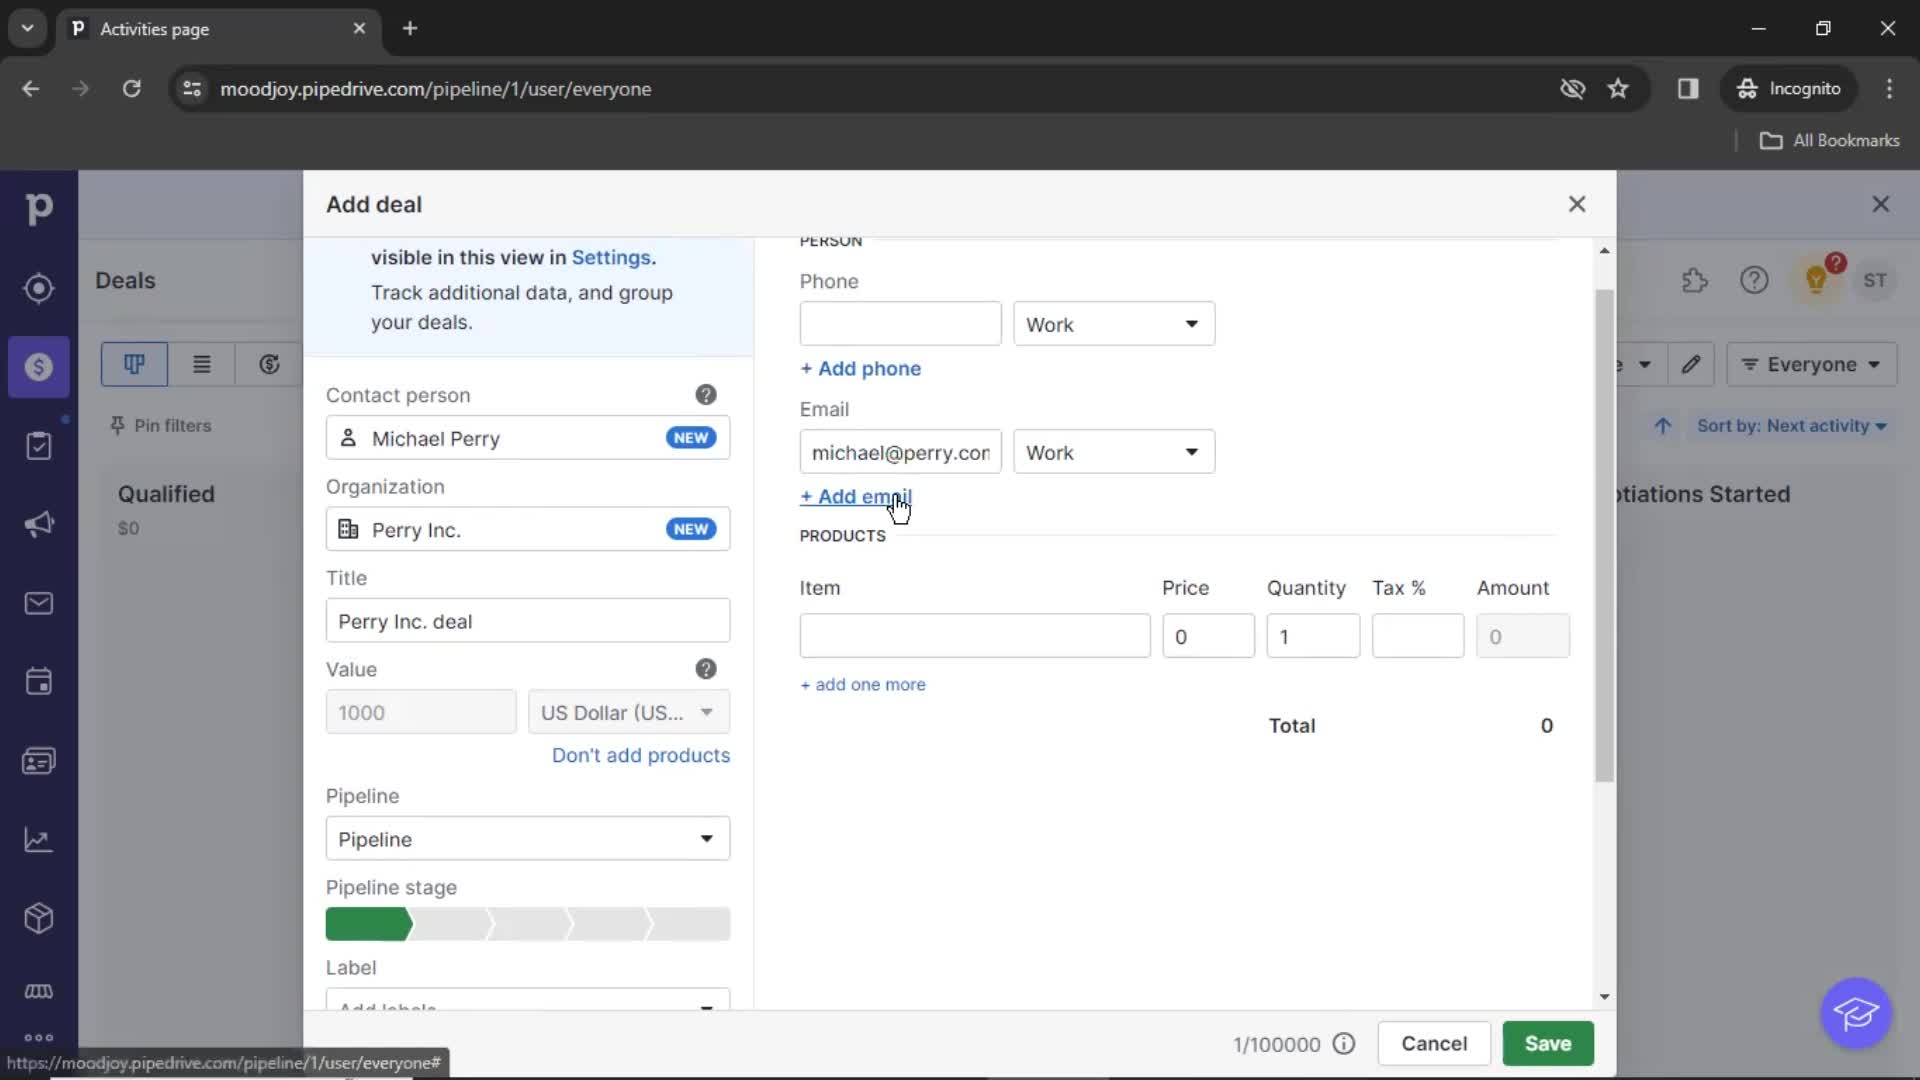Select the last pipeline stage segment
Viewport: 1920px width, 1080px height.
[x=690, y=924]
